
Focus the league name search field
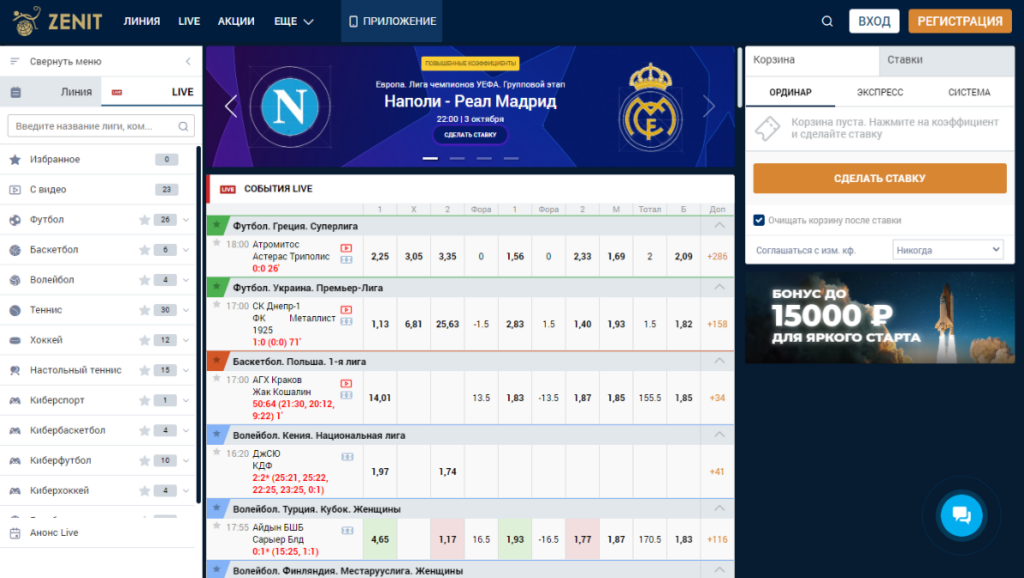click(101, 126)
